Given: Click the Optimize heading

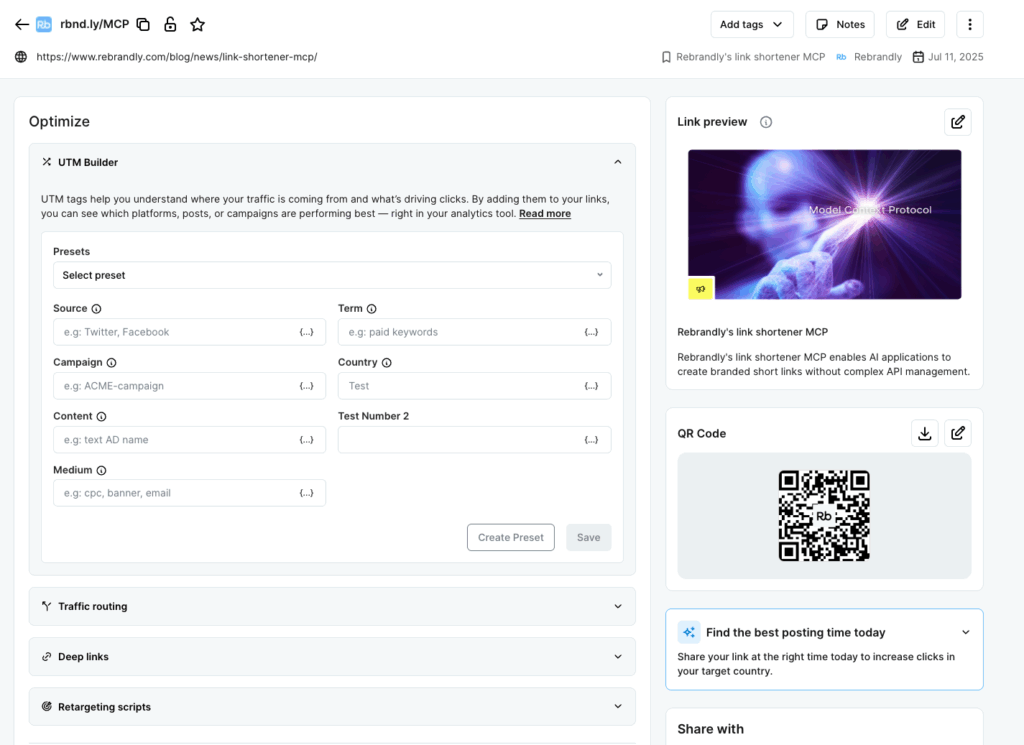Looking at the screenshot, I should point(59,121).
